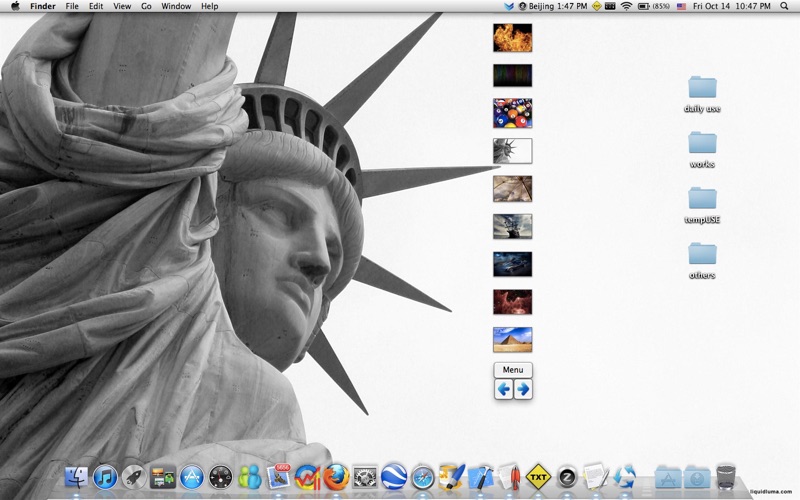Open System Preferences gear icon
800x500 pixels.
[365, 478]
